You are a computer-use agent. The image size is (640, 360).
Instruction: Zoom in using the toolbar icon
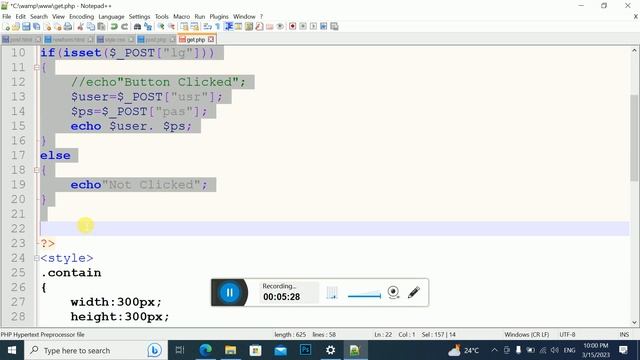click(161, 27)
